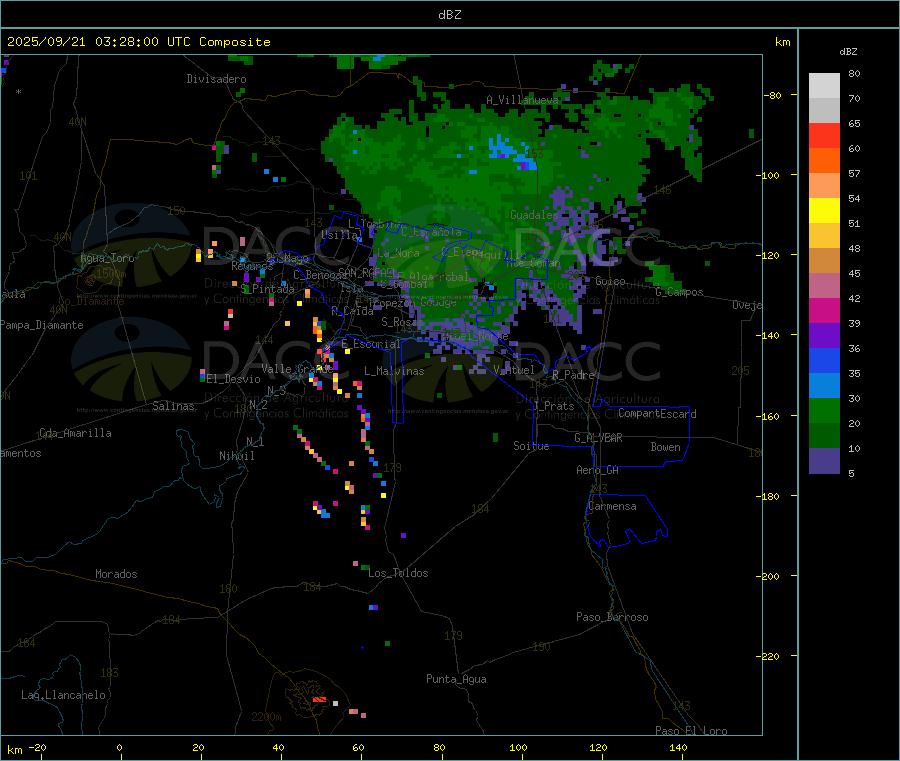
Task: Click the Aero_GA location label
Action: pyautogui.click(x=598, y=470)
